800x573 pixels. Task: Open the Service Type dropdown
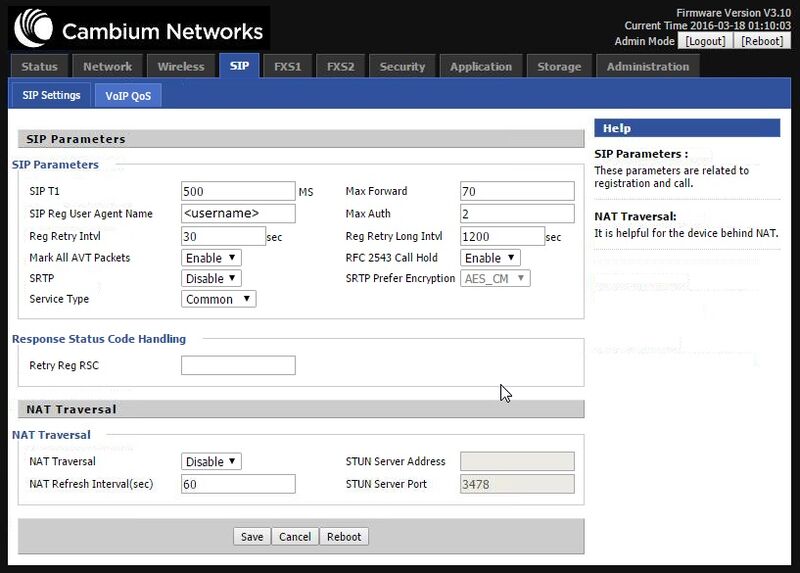tap(219, 299)
